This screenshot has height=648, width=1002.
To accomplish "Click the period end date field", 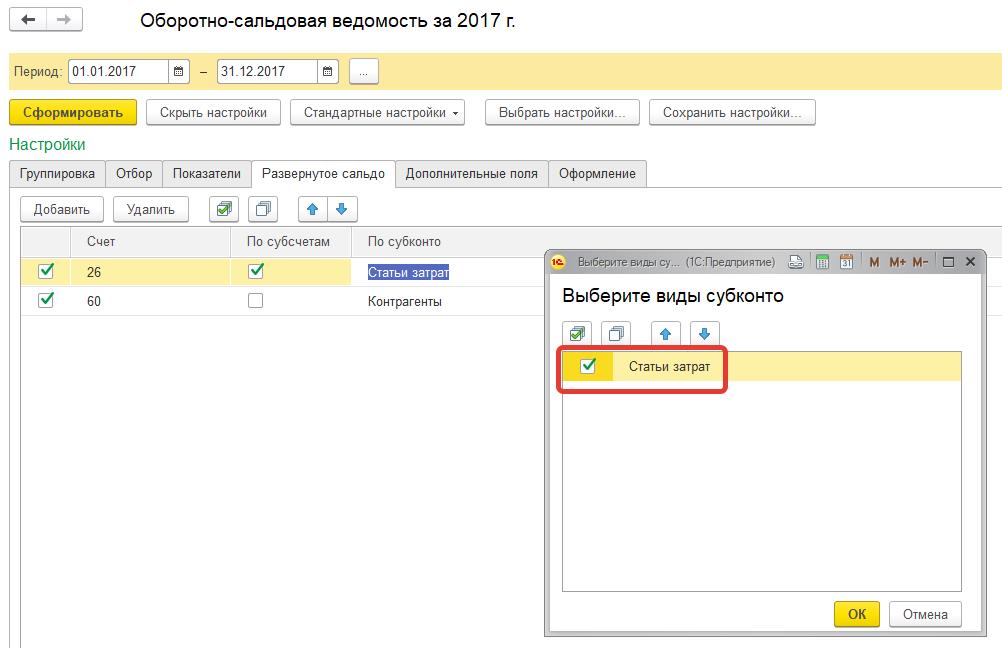I will (x=267, y=72).
